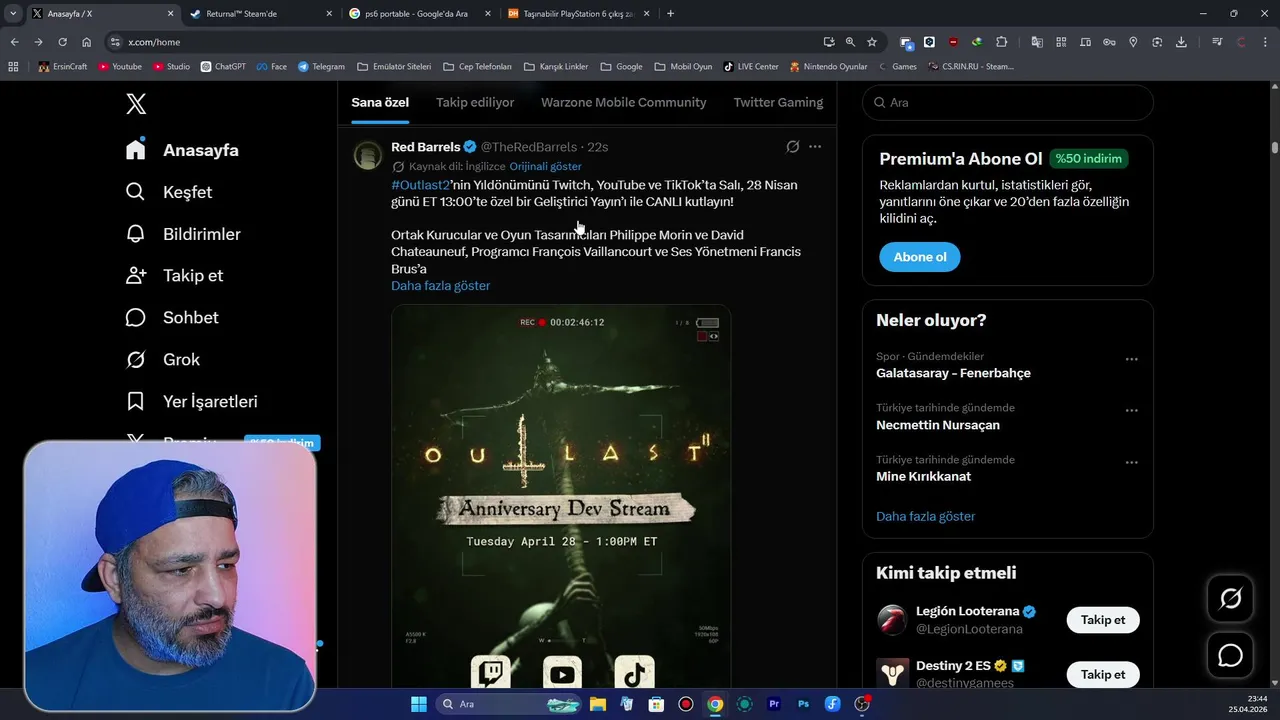Open Telegram bookmark
Viewport: 1280px width, 720px height.
click(x=321, y=67)
